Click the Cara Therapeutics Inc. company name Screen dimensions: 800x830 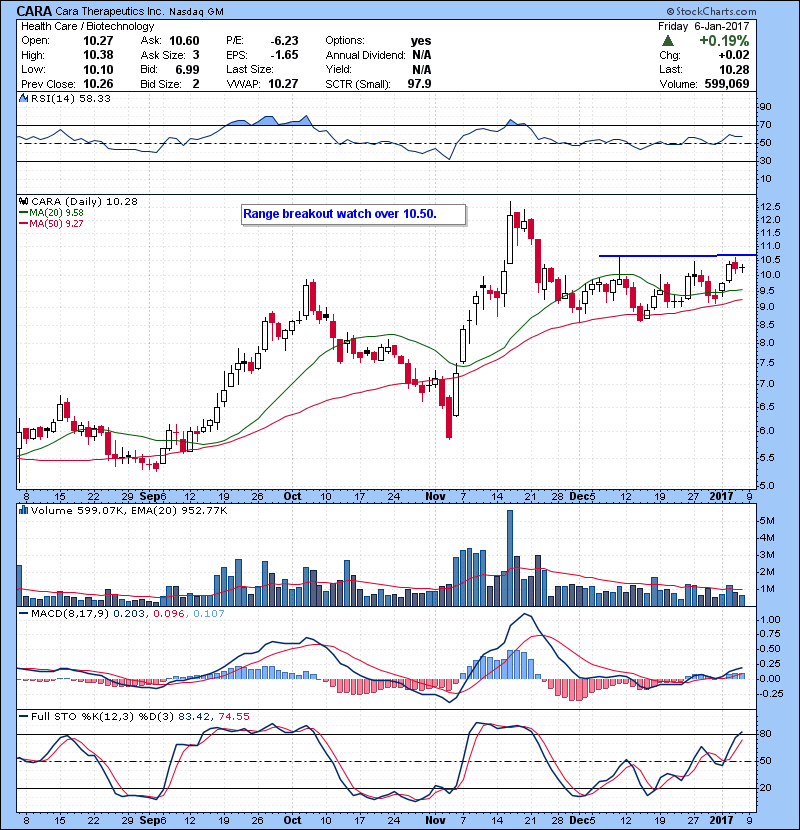110,11
